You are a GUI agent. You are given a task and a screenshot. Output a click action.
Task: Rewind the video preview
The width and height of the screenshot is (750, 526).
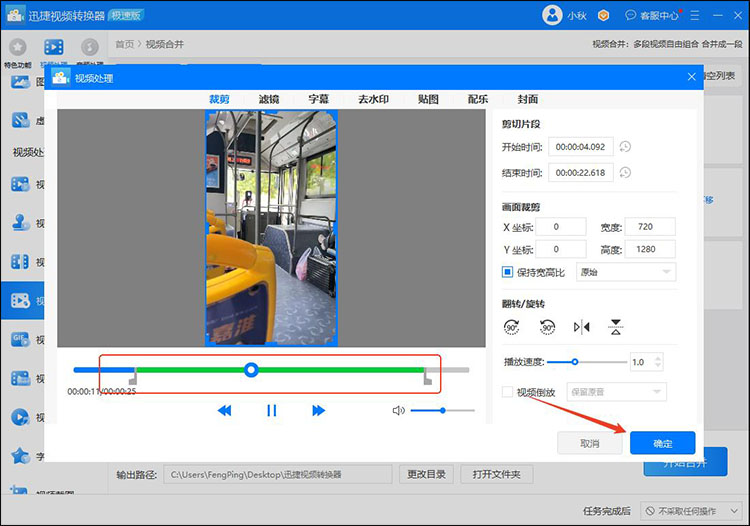pos(224,410)
